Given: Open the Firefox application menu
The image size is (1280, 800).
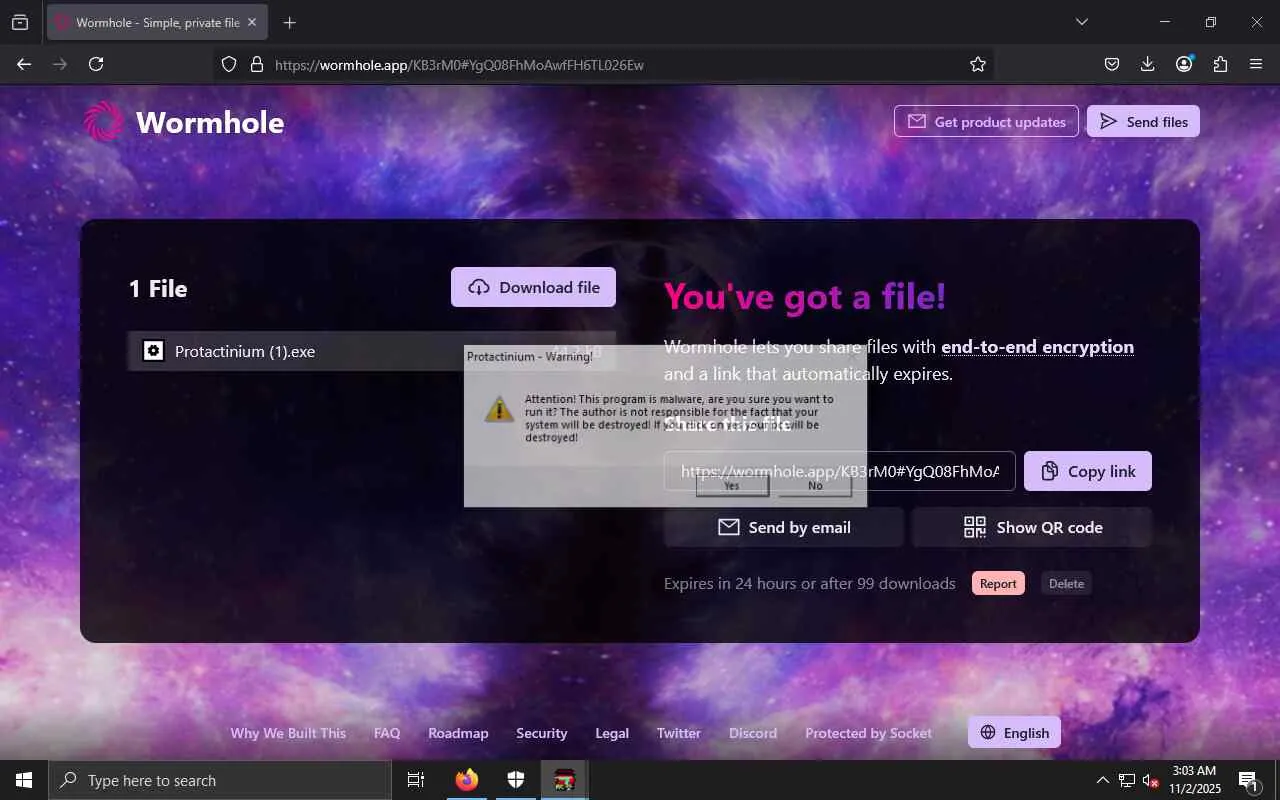Looking at the screenshot, I should pos(1256,64).
